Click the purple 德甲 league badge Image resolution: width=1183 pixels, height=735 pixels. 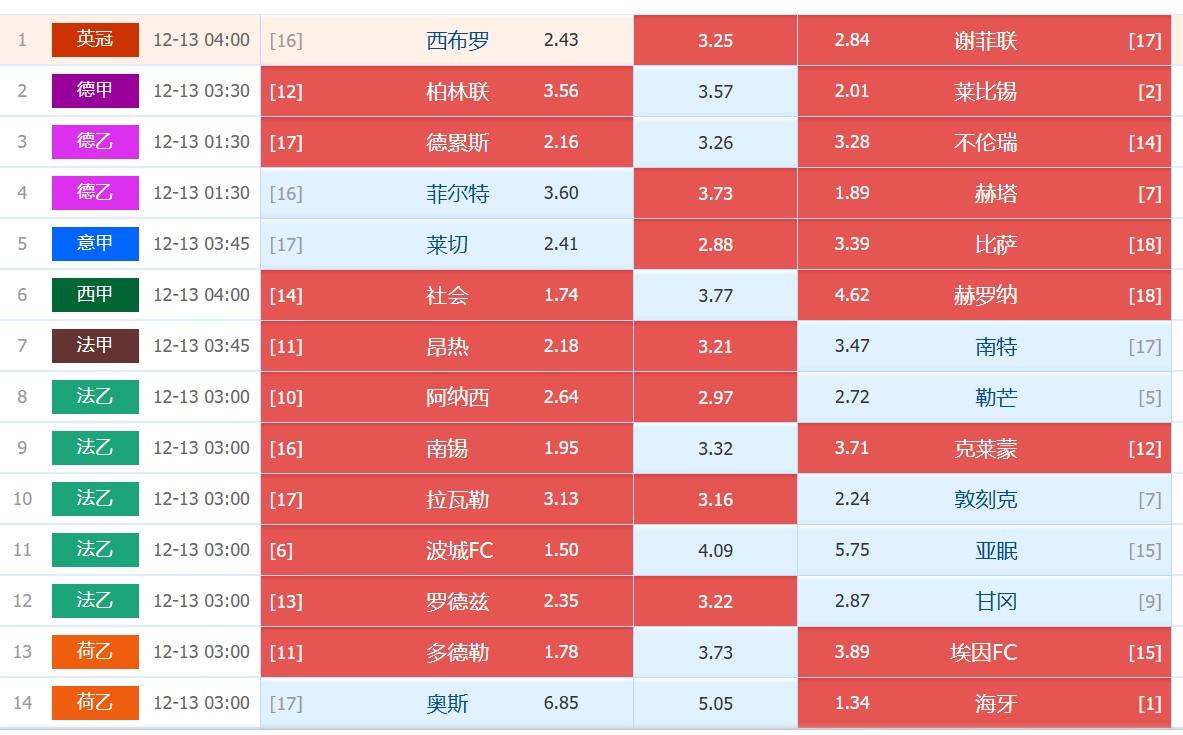coord(95,91)
